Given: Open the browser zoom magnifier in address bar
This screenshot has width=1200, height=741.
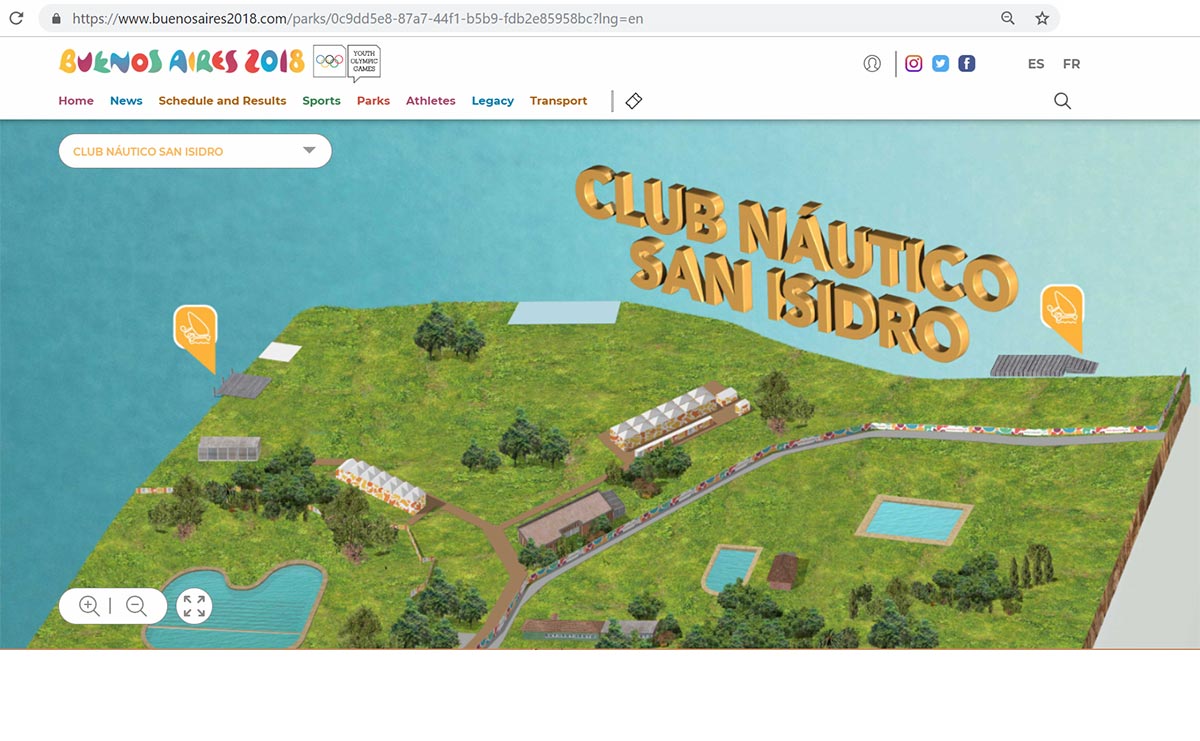Looking at the screenshot, I should 1008,18.
